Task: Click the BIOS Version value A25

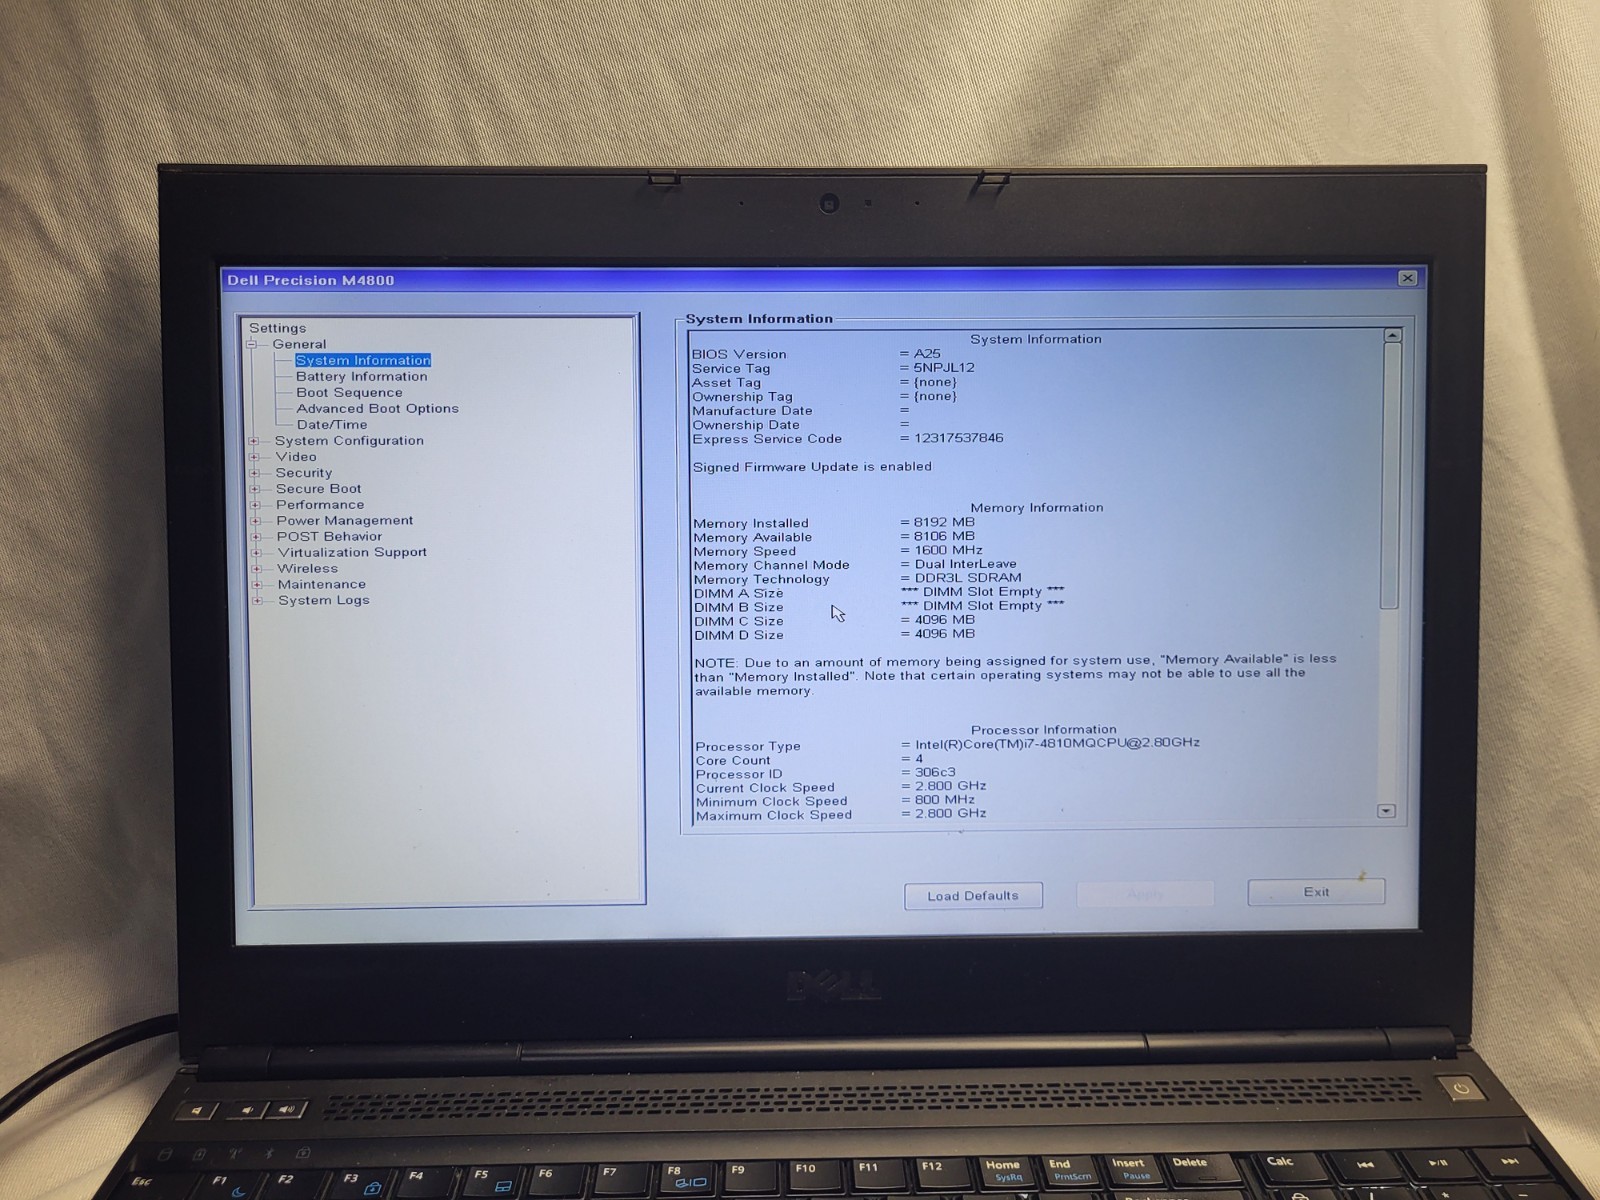Action: (x=927, y=354)
